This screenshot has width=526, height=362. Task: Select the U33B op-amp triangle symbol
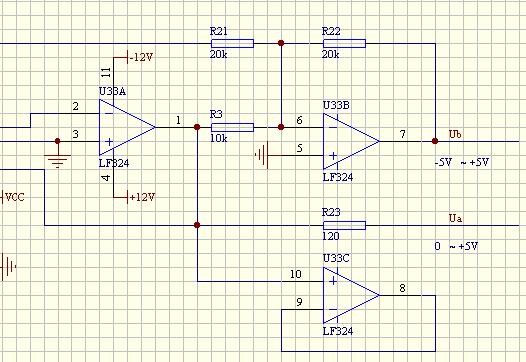(x=351, y=141)
